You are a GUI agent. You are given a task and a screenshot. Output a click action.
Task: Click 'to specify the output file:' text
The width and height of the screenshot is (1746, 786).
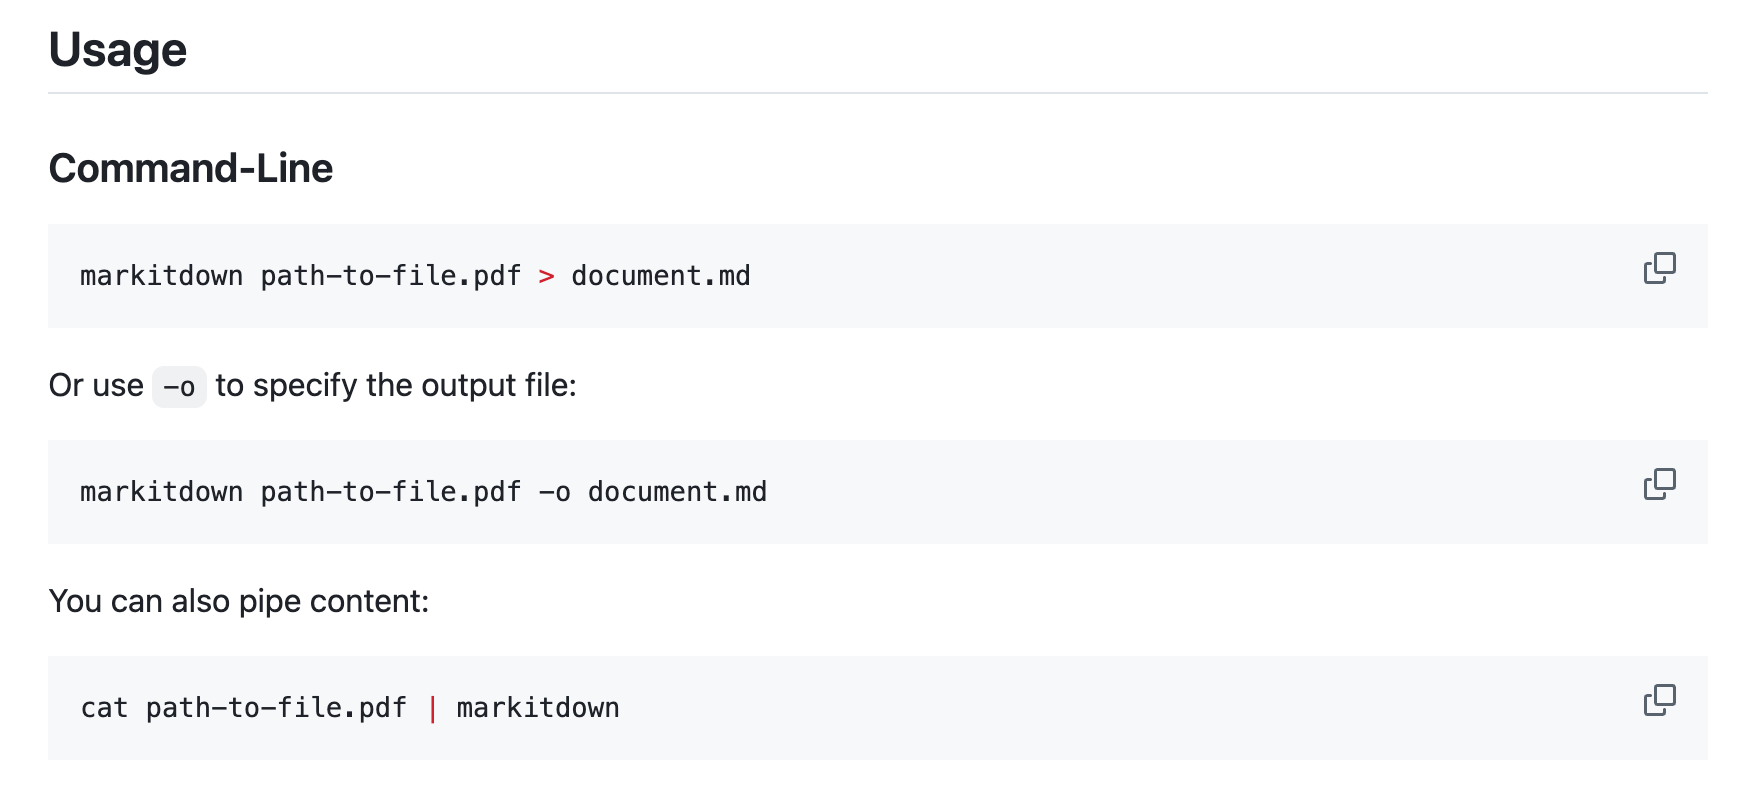396,386
